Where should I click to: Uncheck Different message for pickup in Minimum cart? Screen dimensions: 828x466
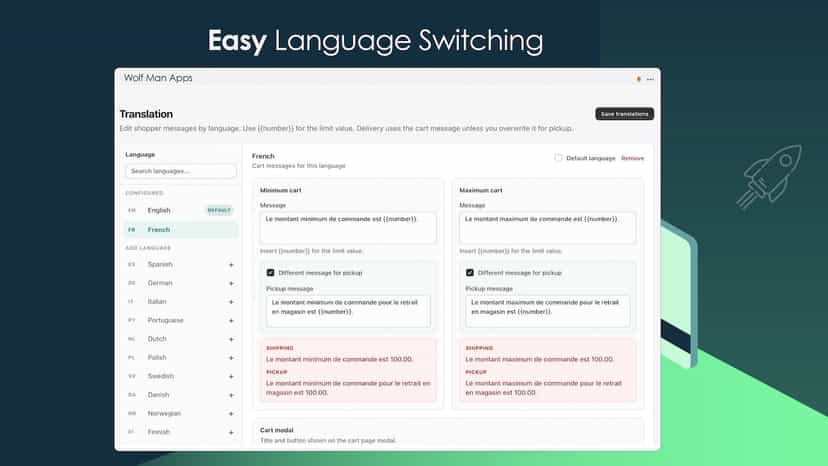coord(270,273)
